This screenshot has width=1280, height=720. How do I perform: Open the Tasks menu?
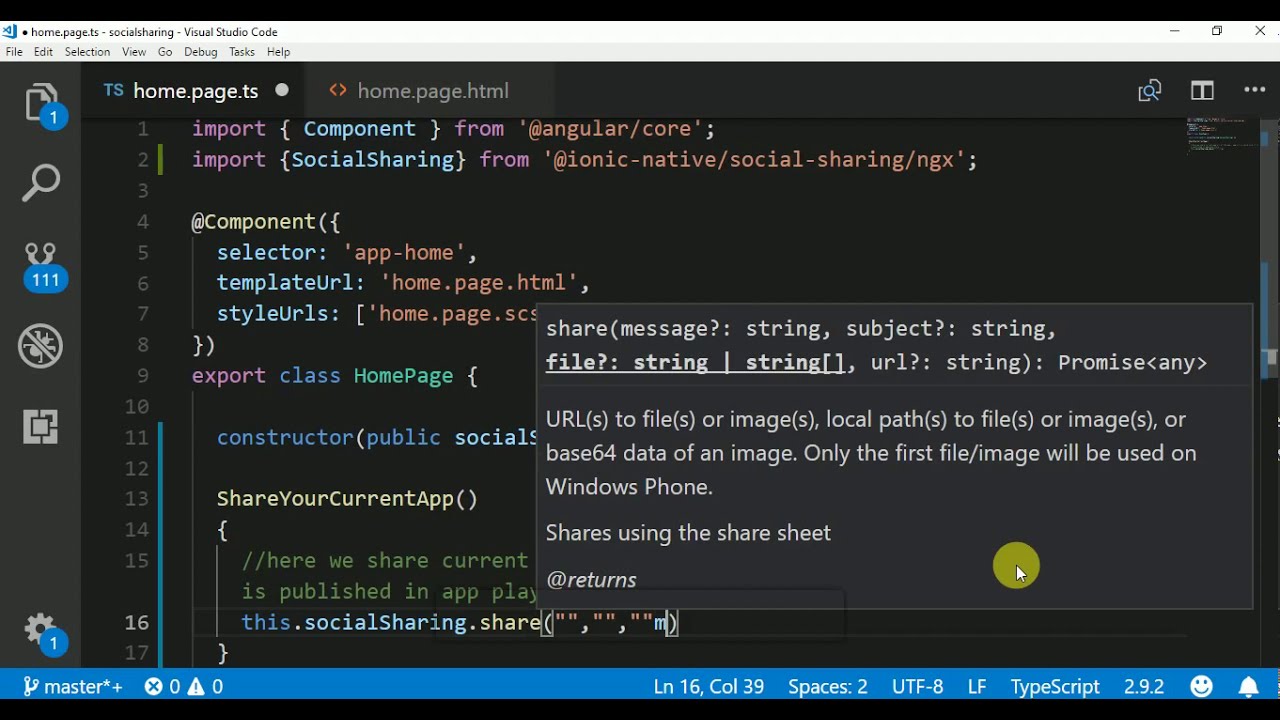pos(242,52)
